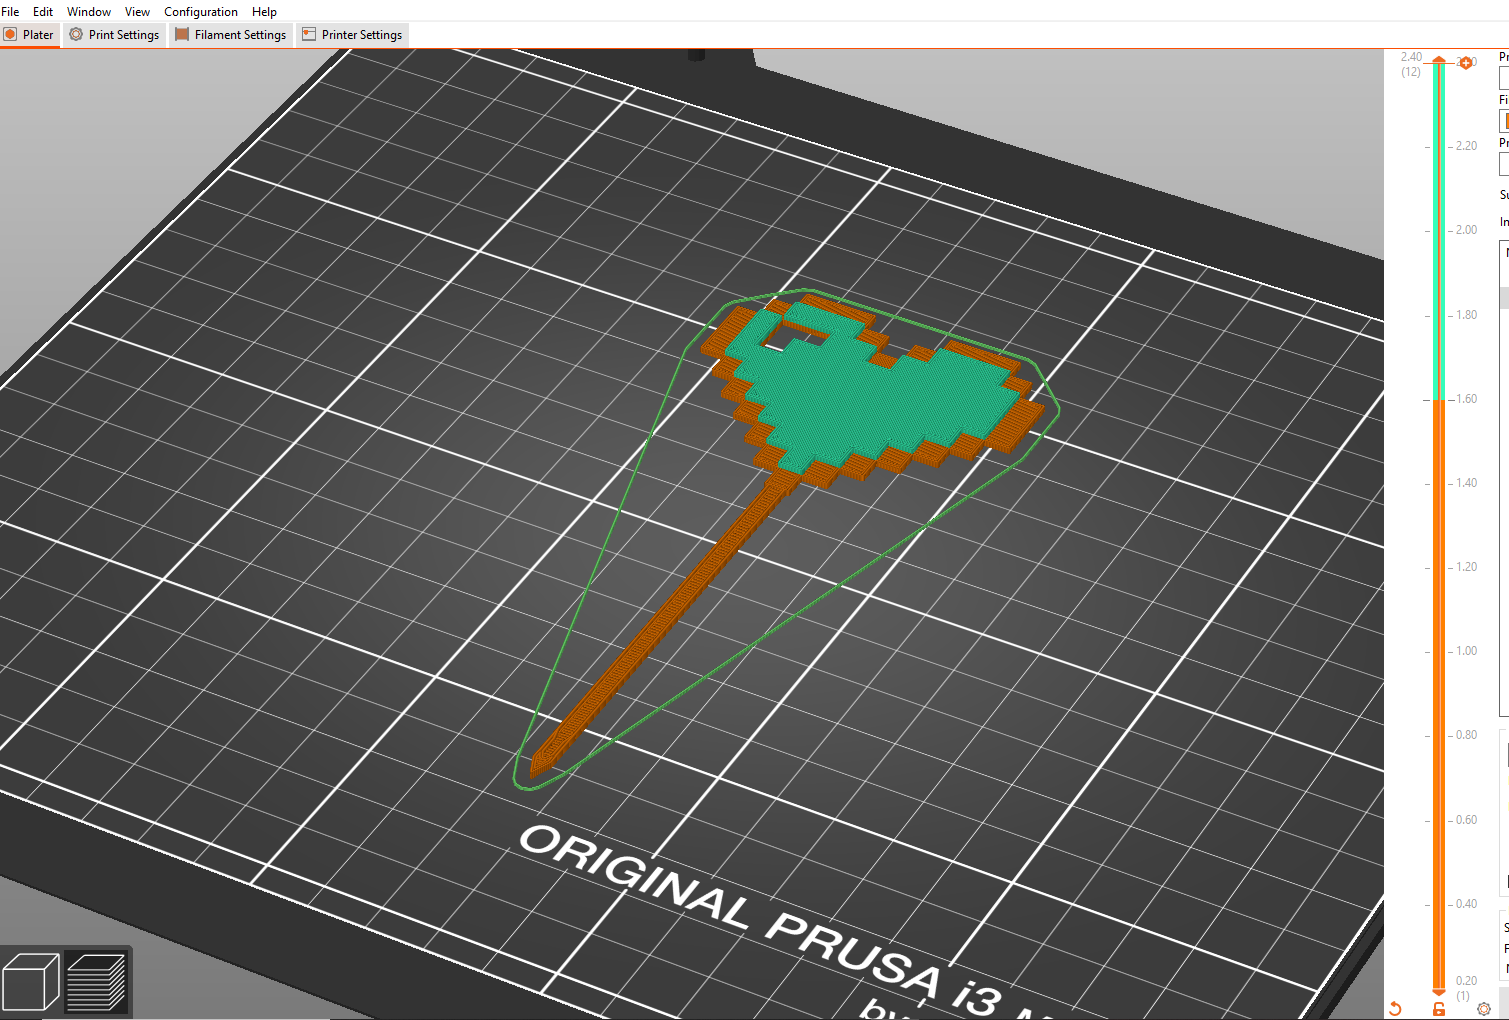
Task: Open the Edit menu
Action: click(x=43, y=11)
